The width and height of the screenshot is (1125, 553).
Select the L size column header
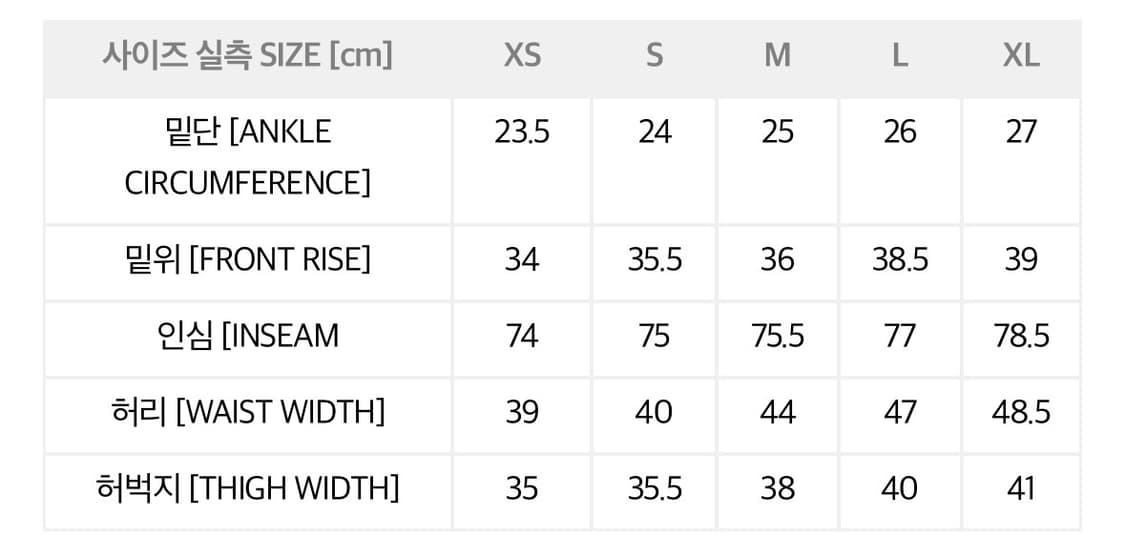(900, 55)
